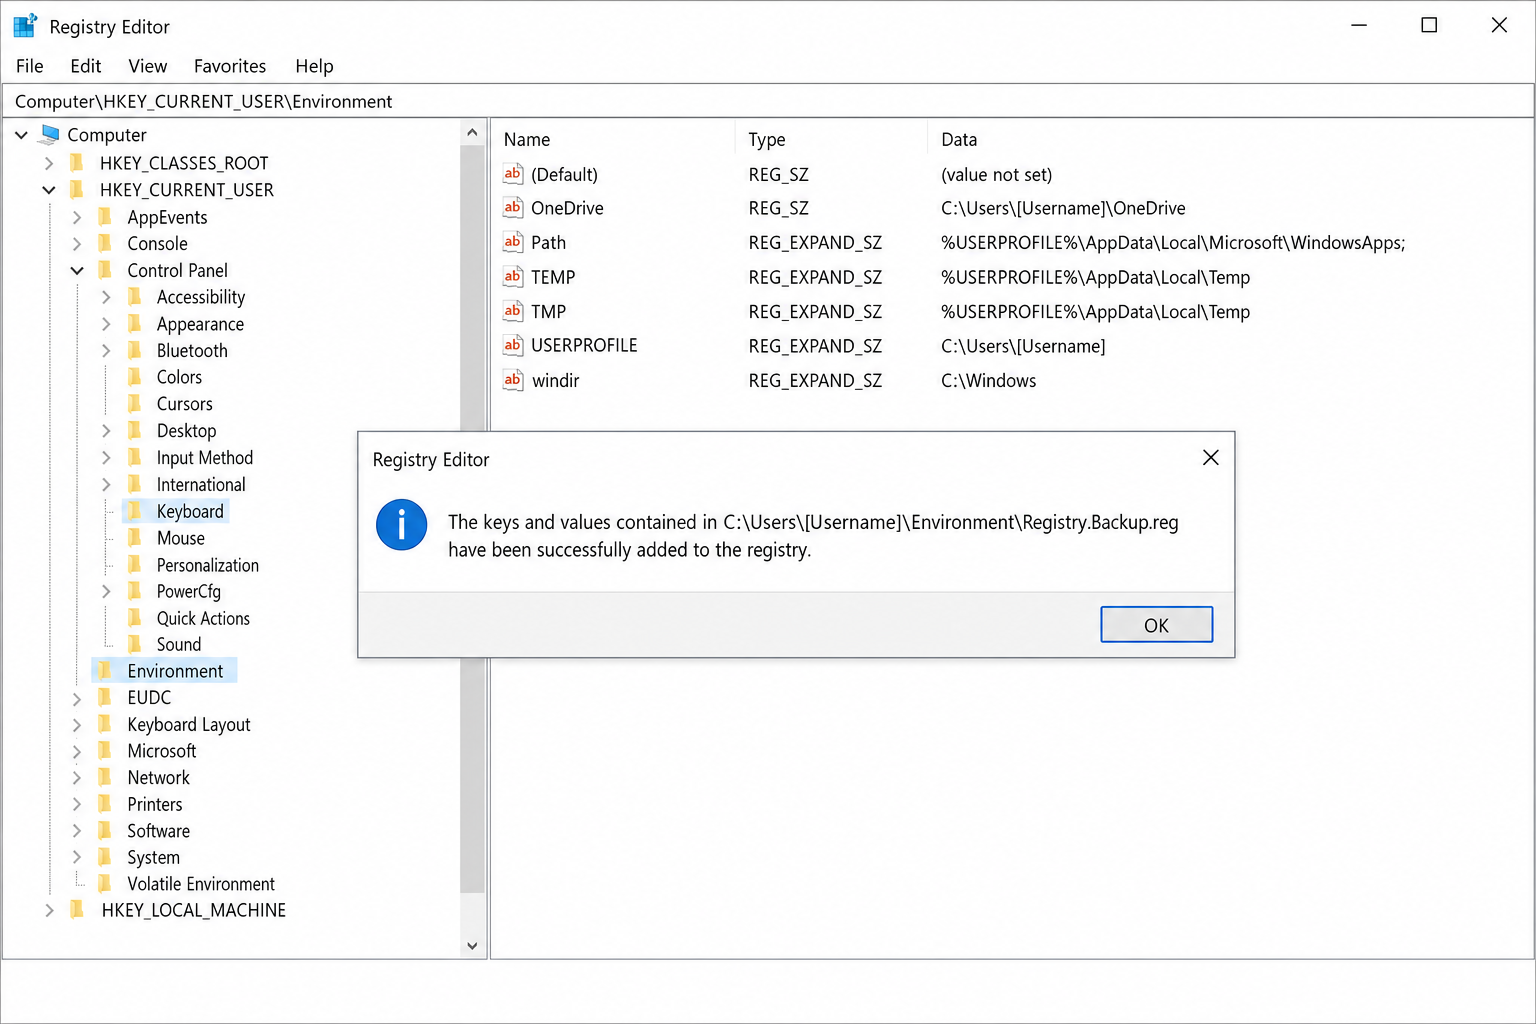The image size is (1536, 1024).
Task: Click the registry address bar path field
Action: coord(768,101)
